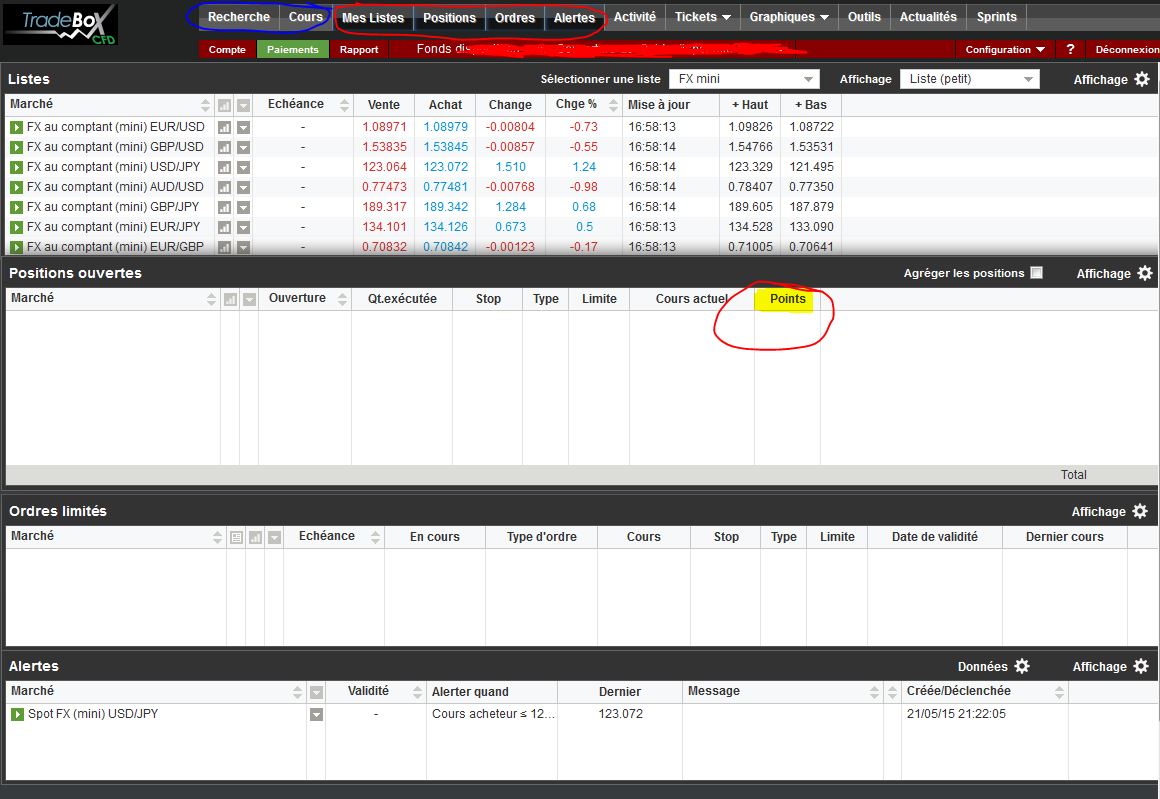The height and width of the screenshot is (799, 1160).
Task: Click USD/JPY Achat price 123.072 in Listes
Action: point(445,167)
